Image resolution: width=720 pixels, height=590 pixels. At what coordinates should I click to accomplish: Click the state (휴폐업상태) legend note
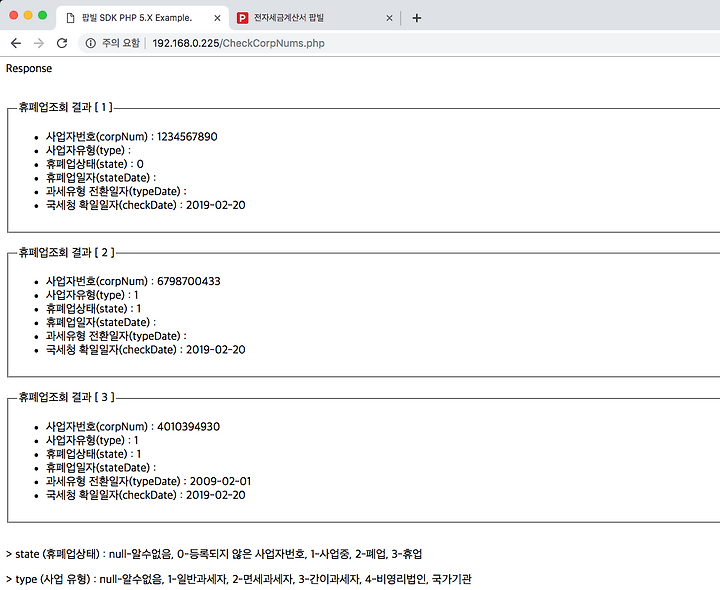point(214,554)
